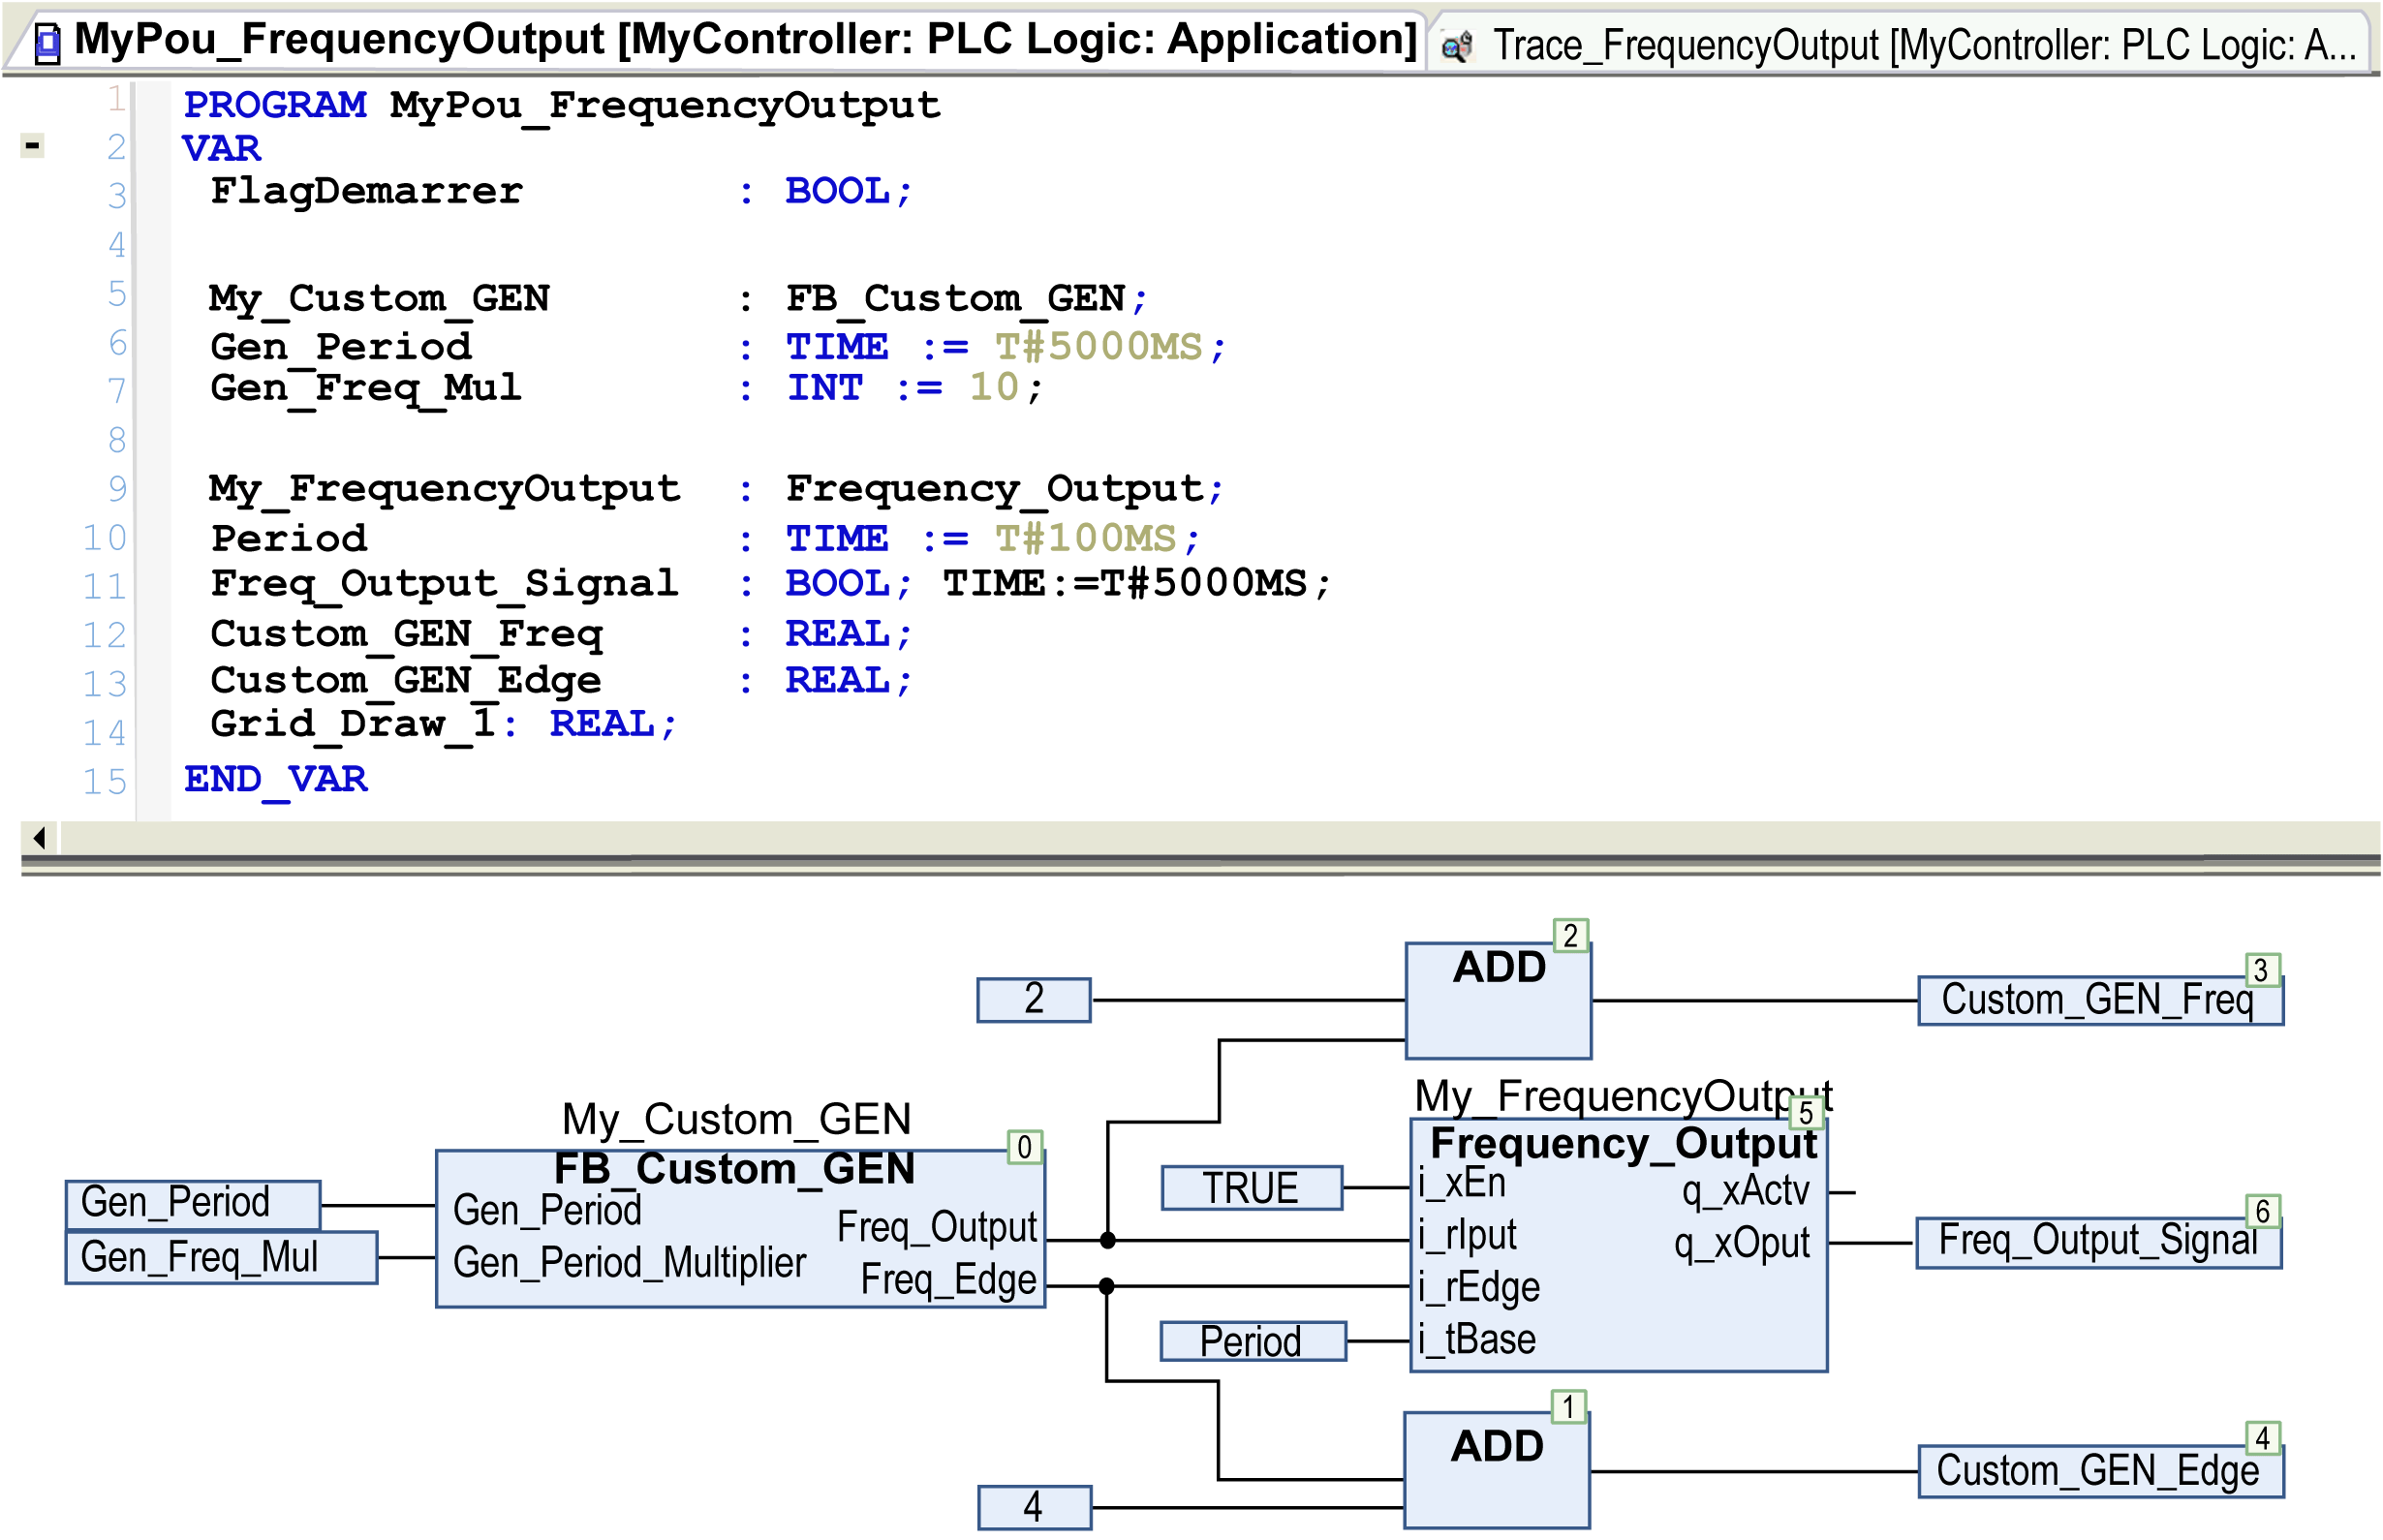The height and width of the screenshot is (1540, 2383).
Task: Select the Freq_Output_Signal output box
Action: tap(2097, 1242)
